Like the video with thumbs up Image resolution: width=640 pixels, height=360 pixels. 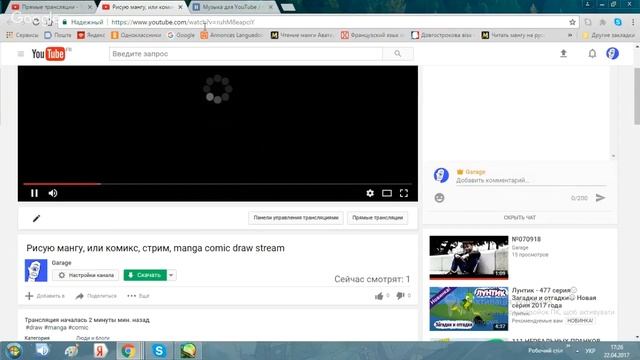point(379,296)
